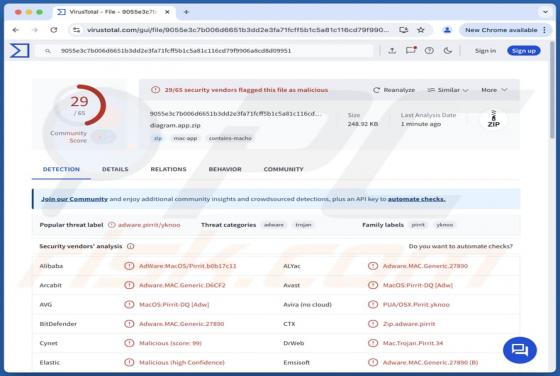The height and width of the screenshot is (376, 560).
Task: Click info icon next to Security vendors' analysis
Action: [131, 246]
